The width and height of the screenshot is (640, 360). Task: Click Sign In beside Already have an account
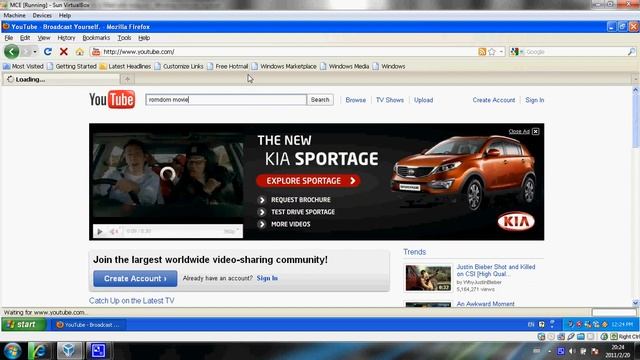(x=267, y=278)
